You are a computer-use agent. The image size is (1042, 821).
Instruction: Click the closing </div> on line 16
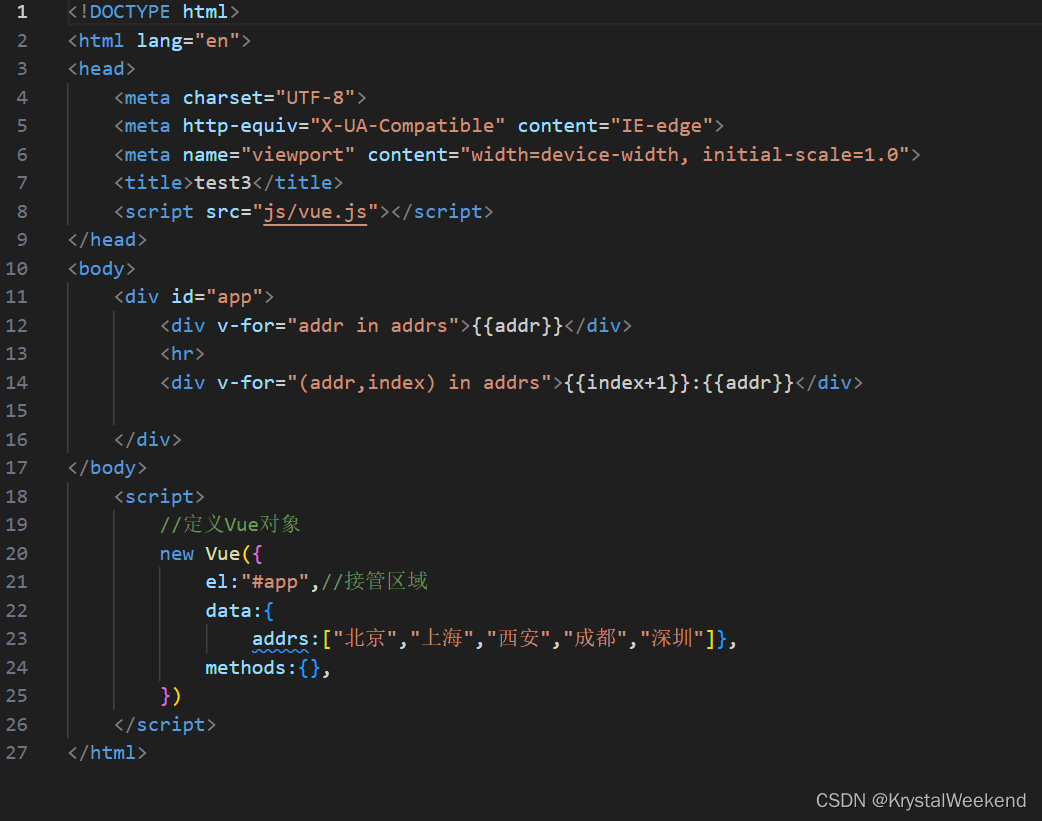point(148,439)
